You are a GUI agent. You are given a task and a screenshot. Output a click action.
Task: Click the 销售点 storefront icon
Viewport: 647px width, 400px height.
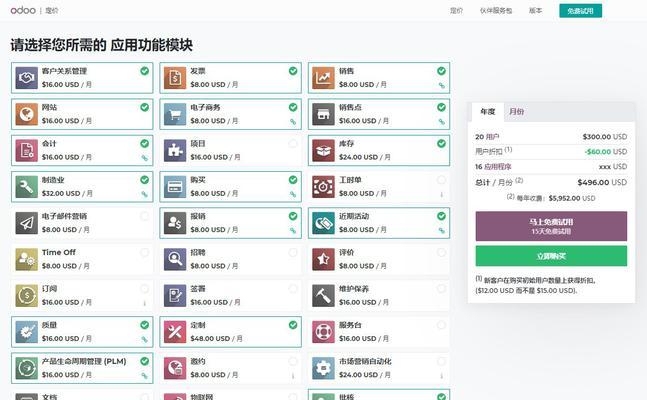(x=324, y=114)
